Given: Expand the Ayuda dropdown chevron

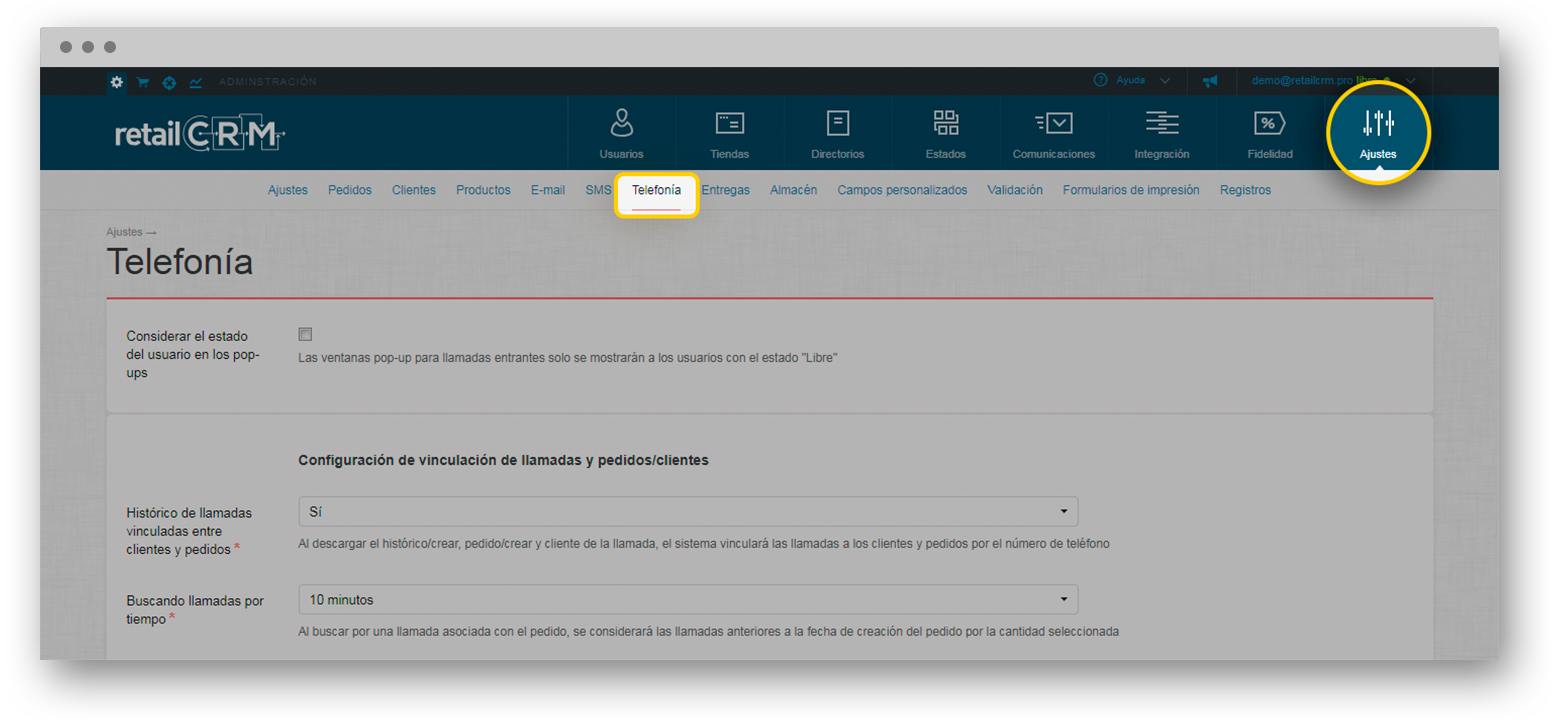Looking at the screenshot, I should pos(1165,81).
